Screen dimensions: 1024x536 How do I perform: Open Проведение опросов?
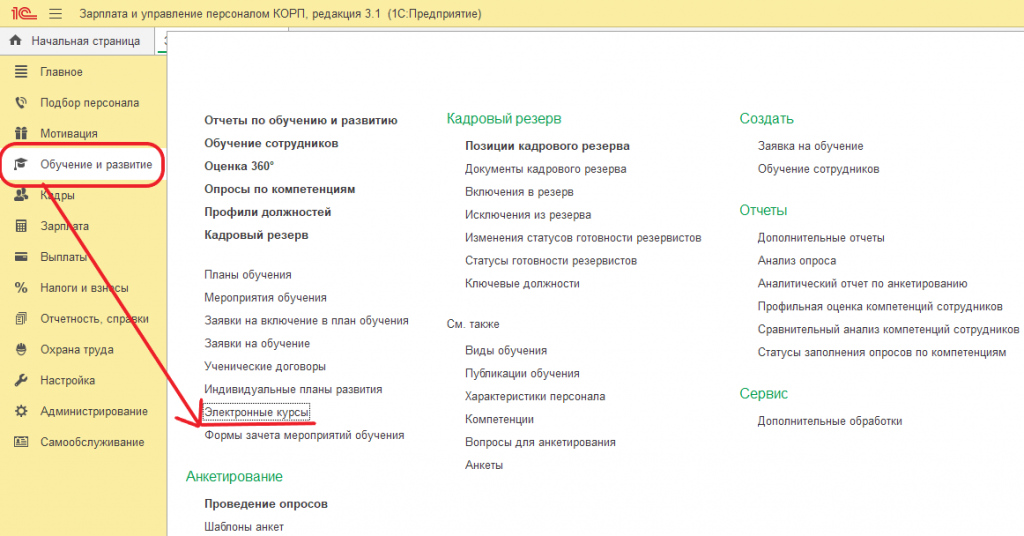[x=266, y=503]
